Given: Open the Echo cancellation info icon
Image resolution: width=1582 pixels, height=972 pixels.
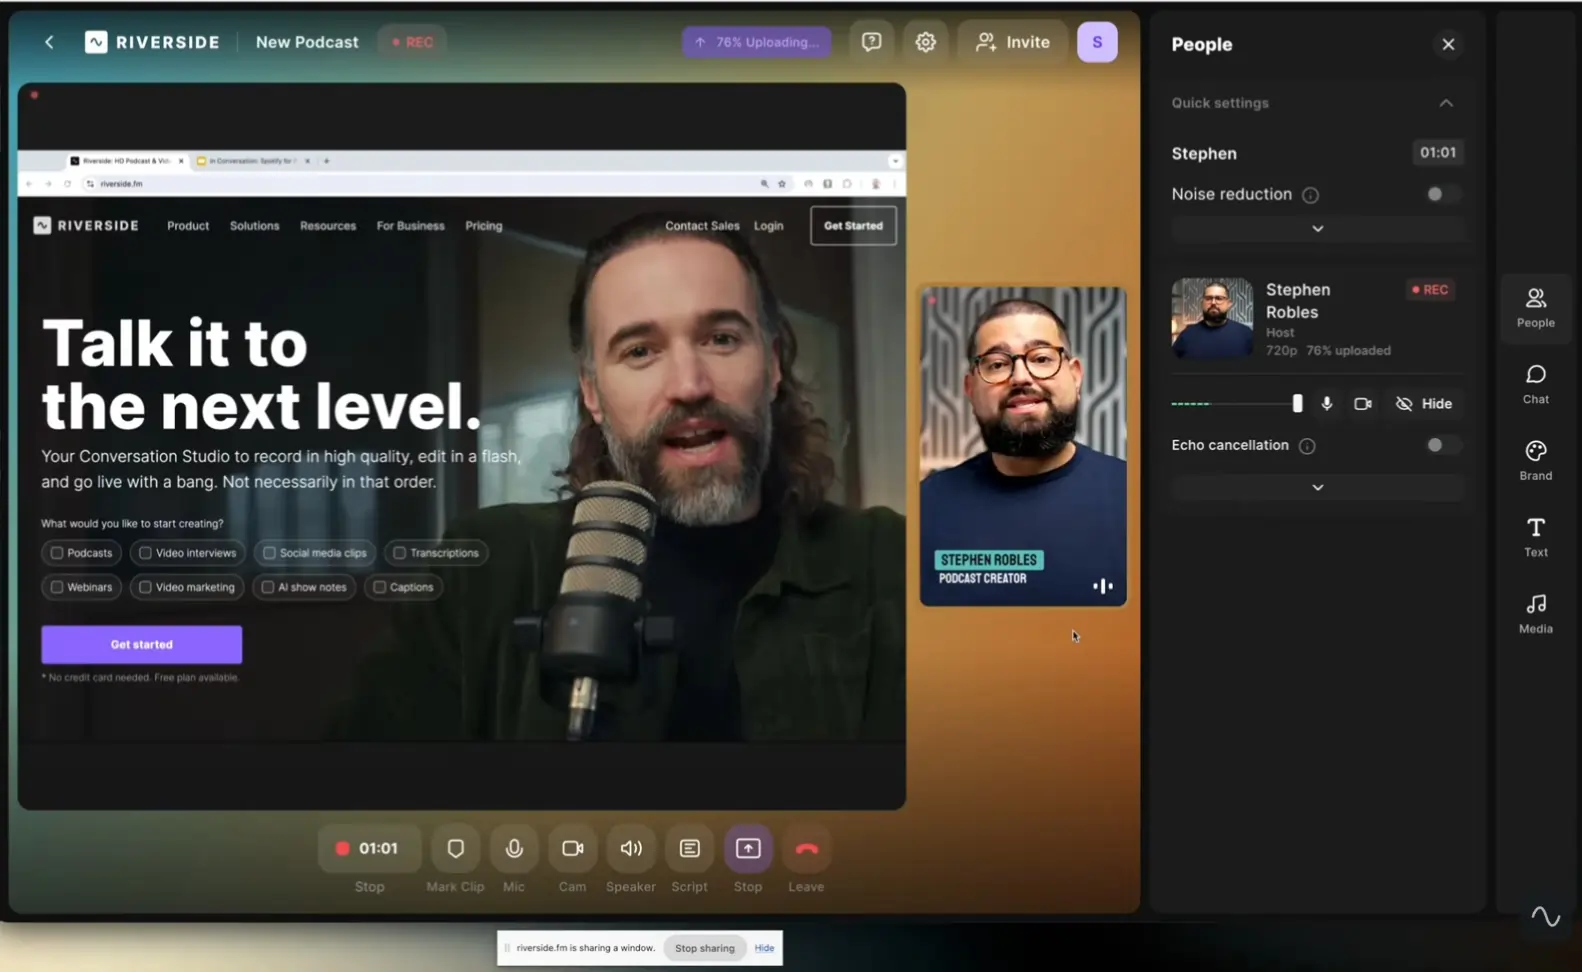Looking at the screenshot, I should click(x=1307, y=446).
